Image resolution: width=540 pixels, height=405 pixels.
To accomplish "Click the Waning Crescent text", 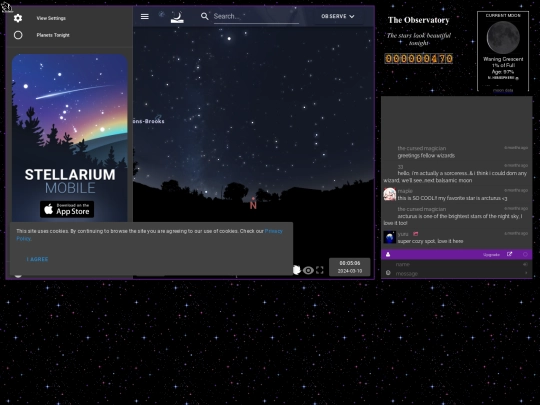I will (503, 59).
